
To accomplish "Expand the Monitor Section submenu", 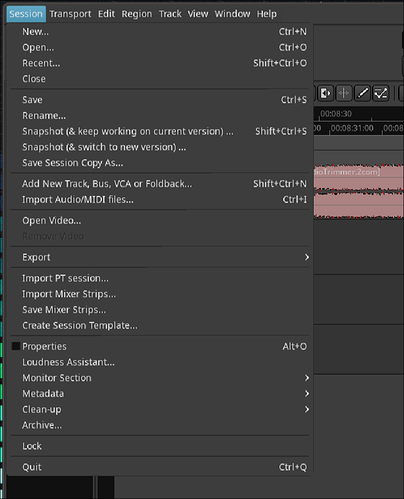I will coord(160,378).
